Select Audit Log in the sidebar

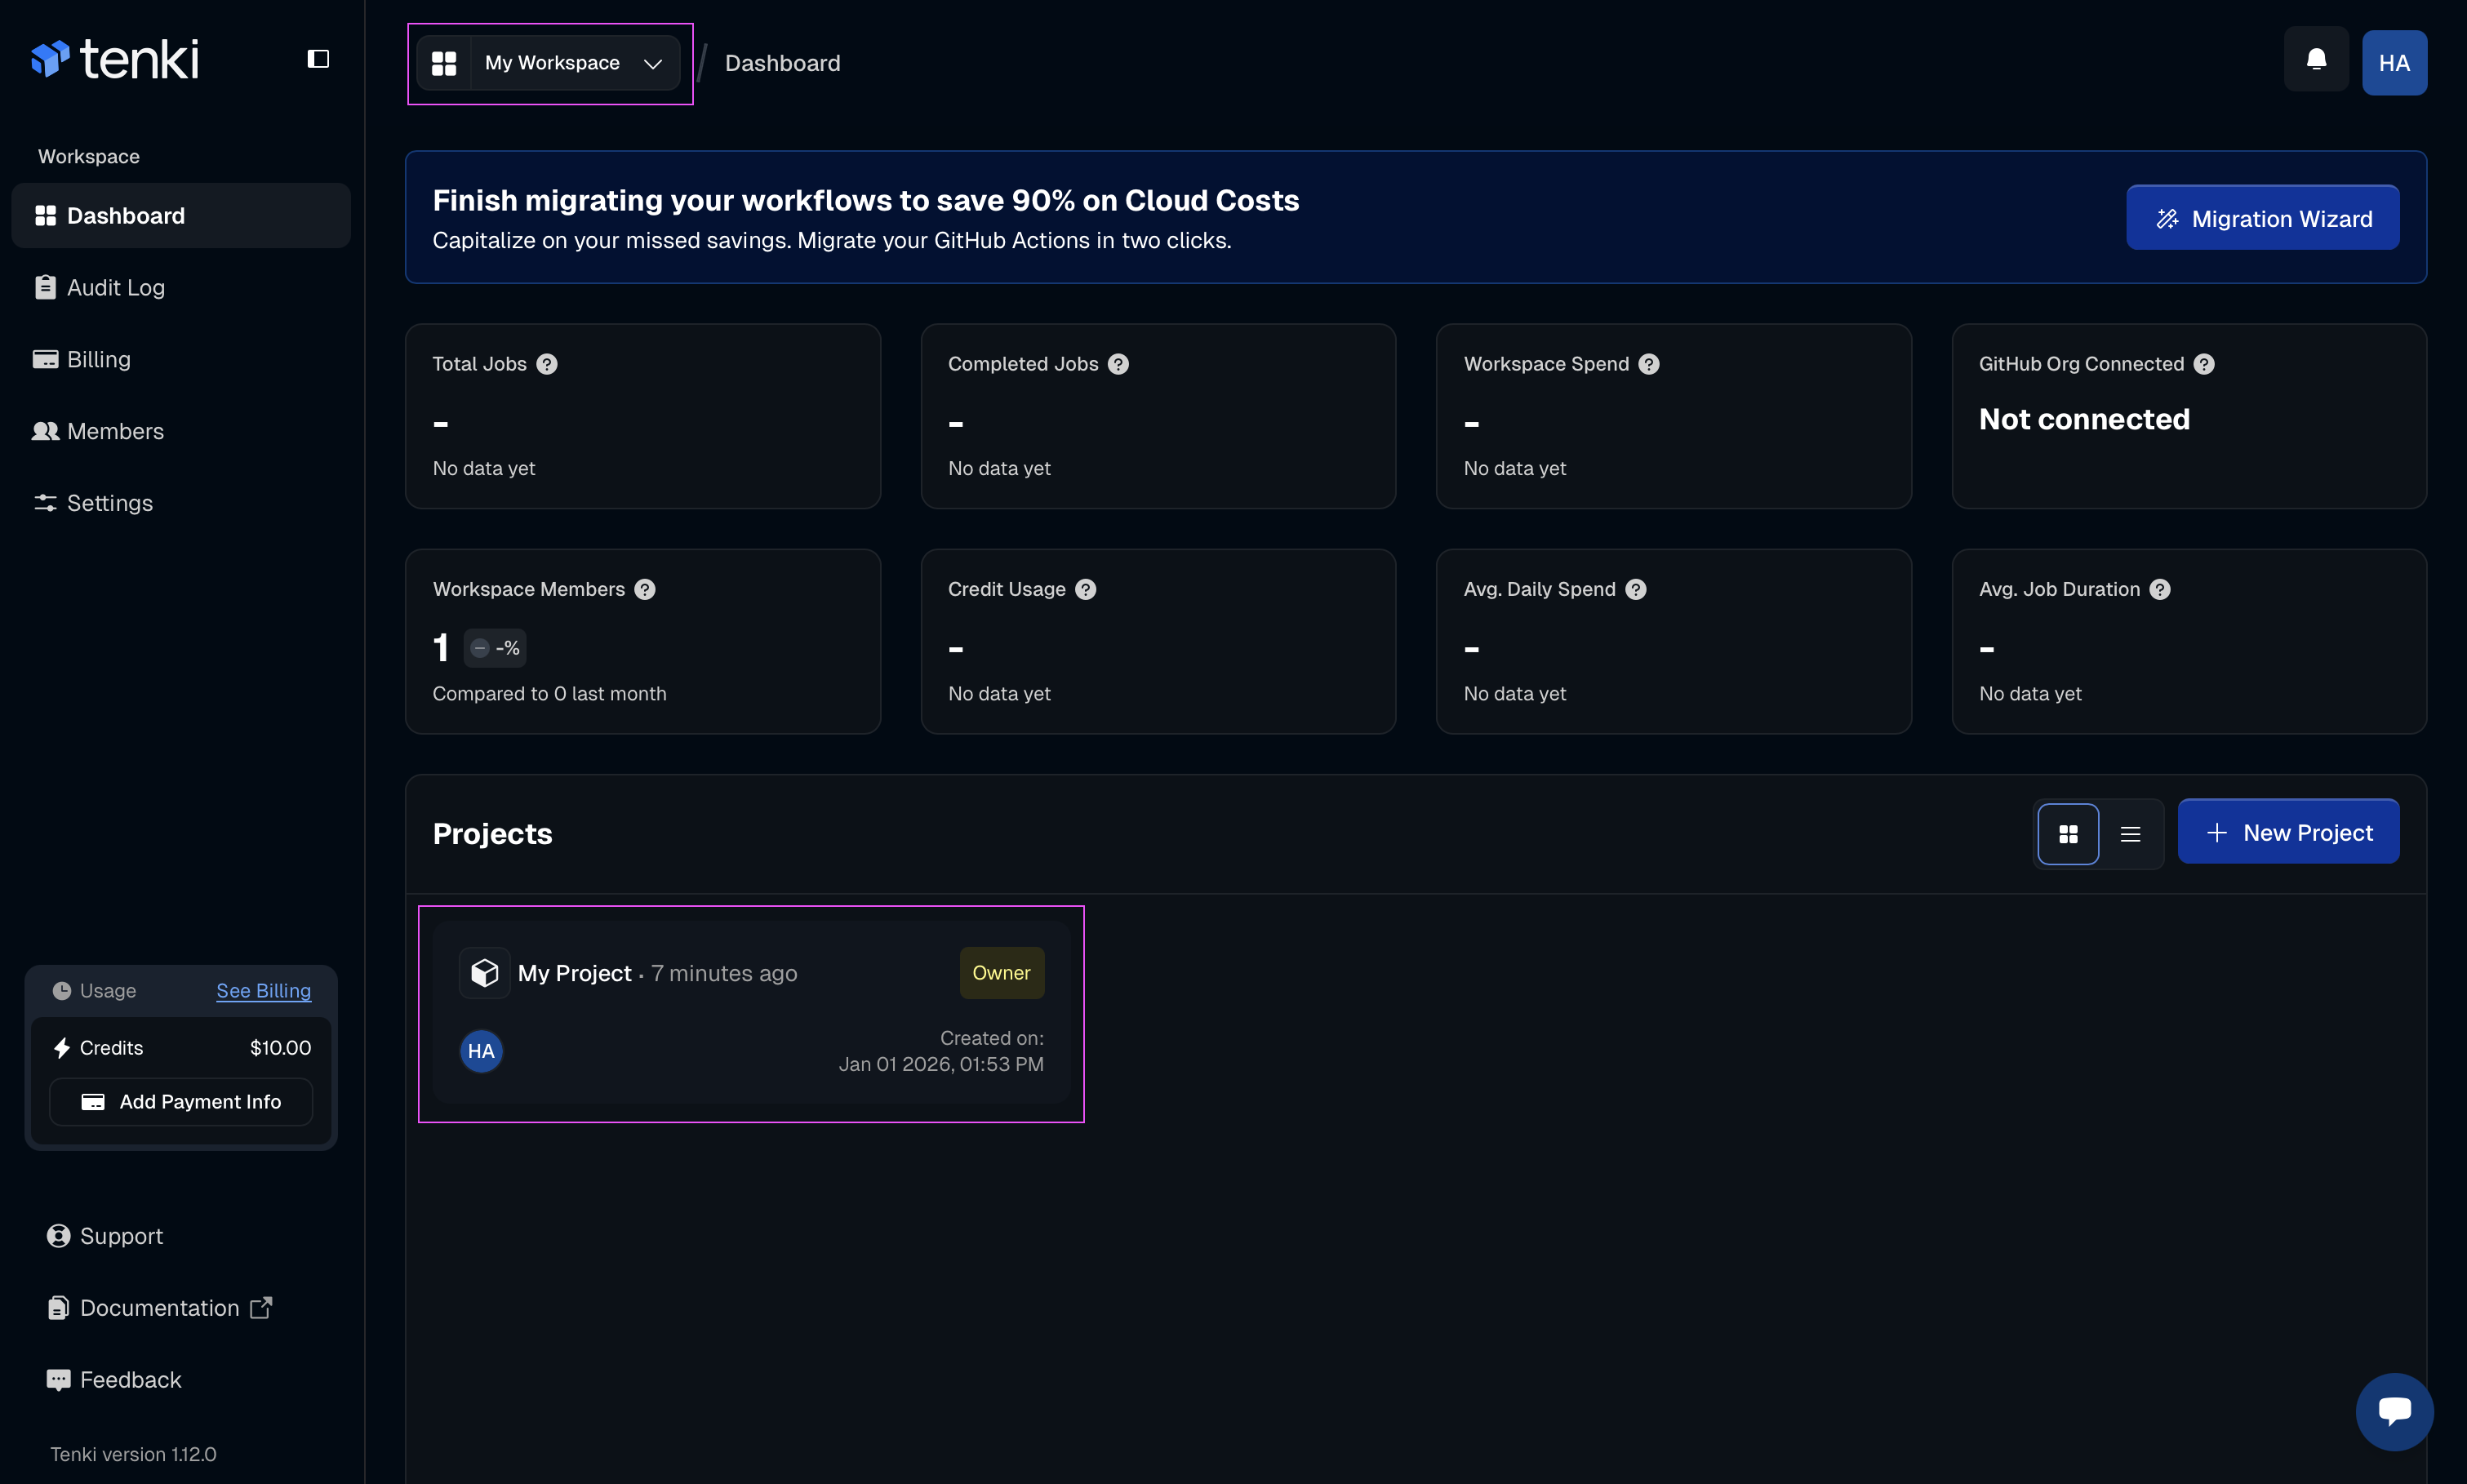[116, 287]
